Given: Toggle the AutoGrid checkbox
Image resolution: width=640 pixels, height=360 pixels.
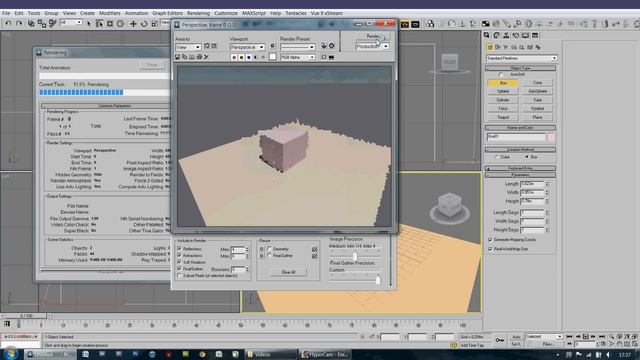Looking at the screenshot, I should tap(501, 75).
